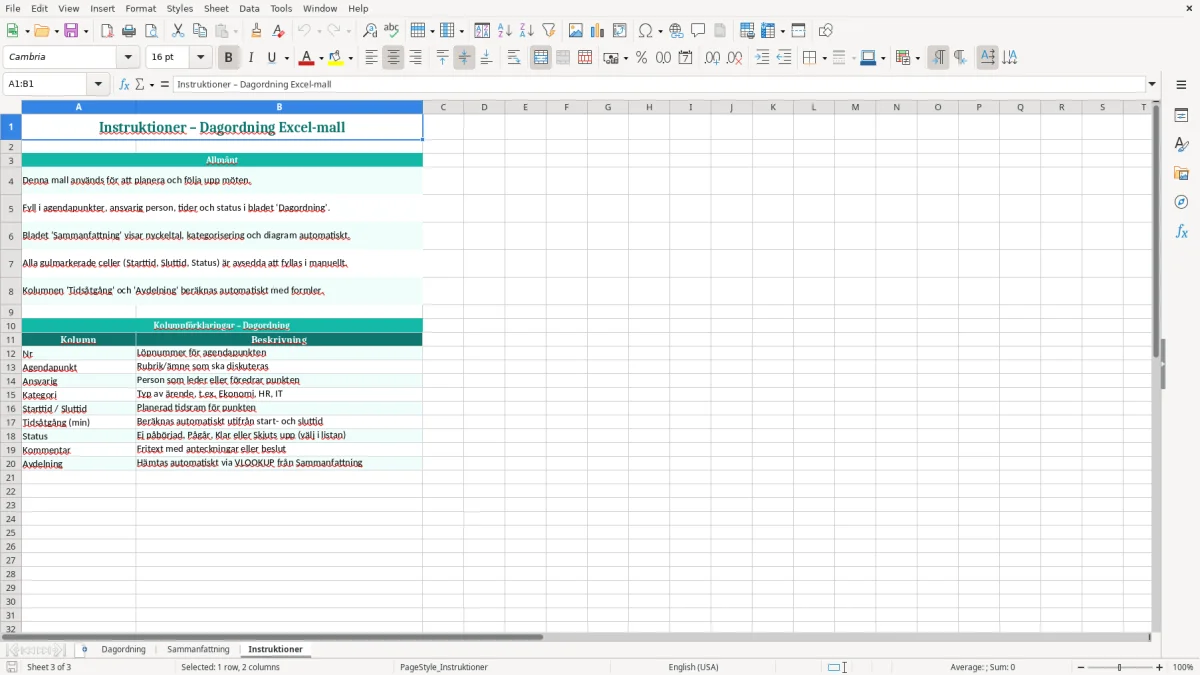
Task: Expand Name Box dropdown
Action: click(x=98, y=85)
